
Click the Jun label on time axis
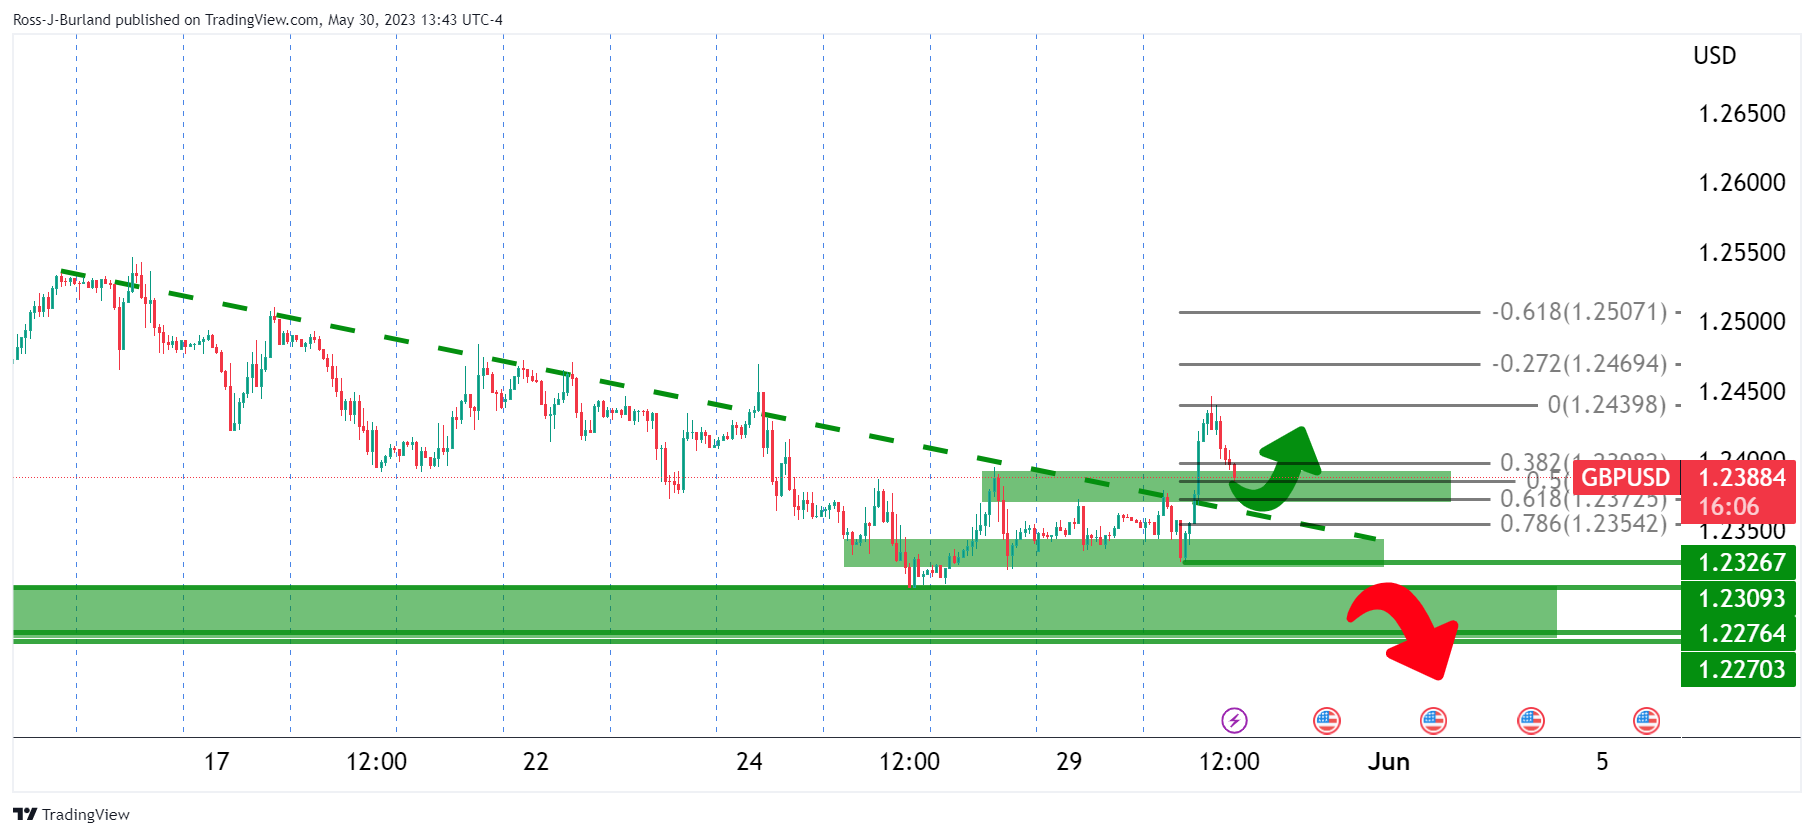coord(1388,762)
